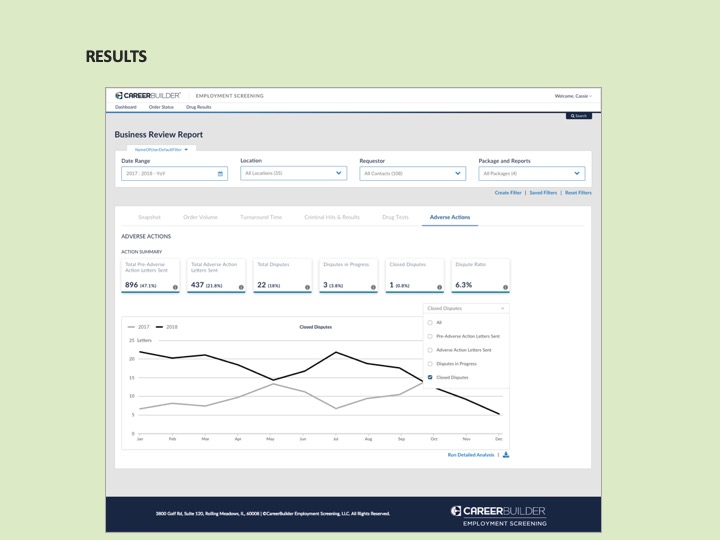Click the Search button below header
This screenshot has width=720, height=540.
[579, 116]
